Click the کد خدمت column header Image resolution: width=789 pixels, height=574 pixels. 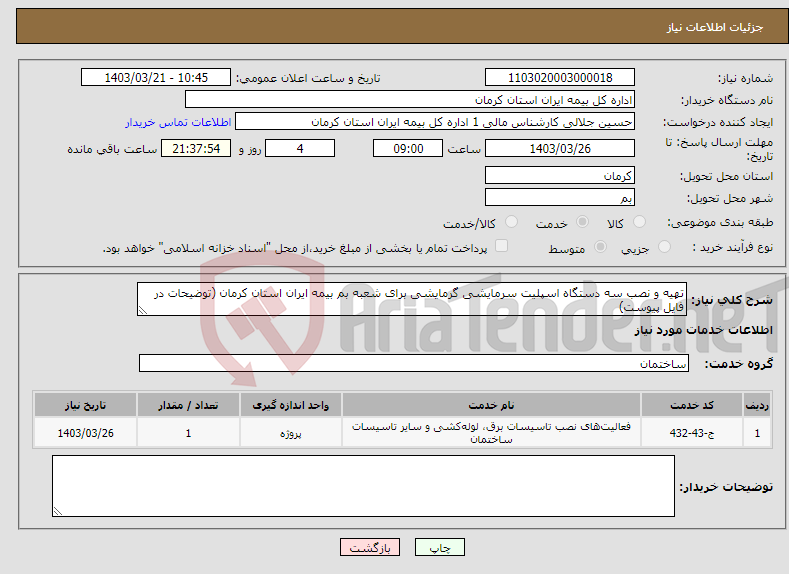692,405
